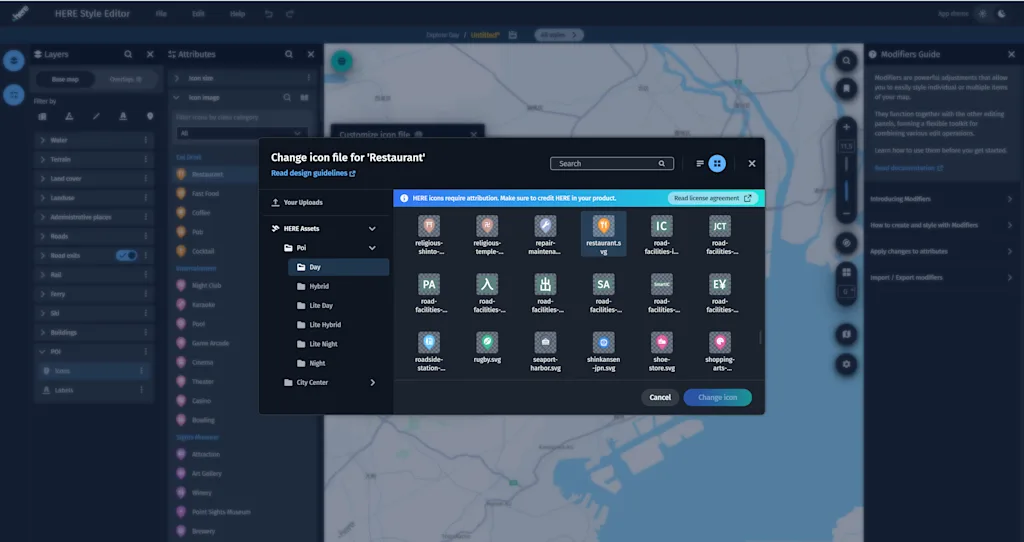Expand the Water layer

point(42,140)
